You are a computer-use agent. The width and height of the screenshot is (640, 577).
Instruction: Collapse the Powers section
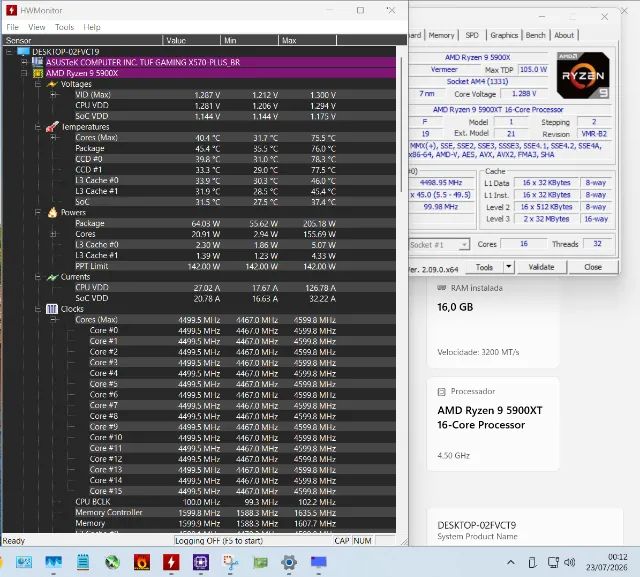pyautogui.click(x=38, y=213)
